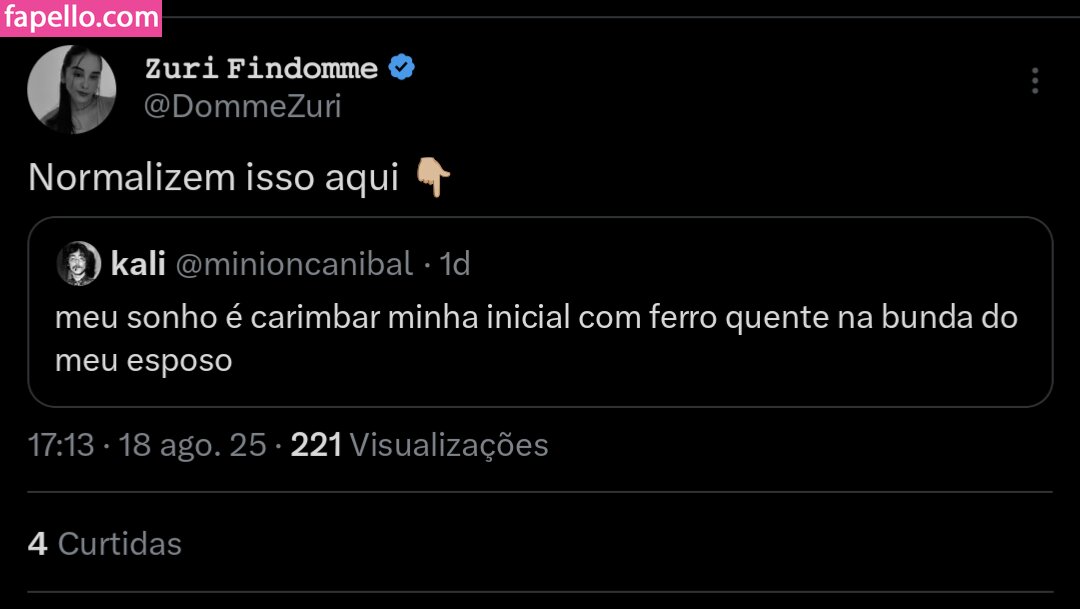View the 221 Visualizações count

[x=419, y=445]
